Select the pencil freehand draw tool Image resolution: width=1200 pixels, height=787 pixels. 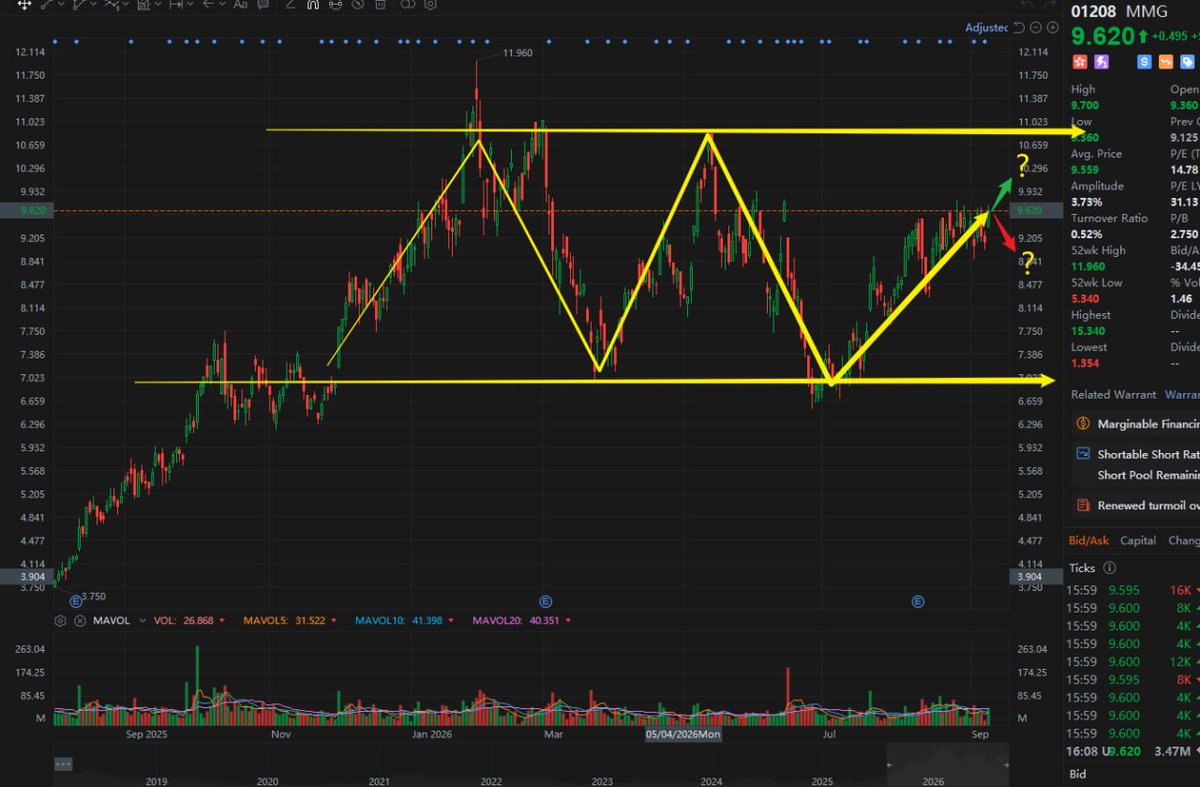click(x=291, y=4)
